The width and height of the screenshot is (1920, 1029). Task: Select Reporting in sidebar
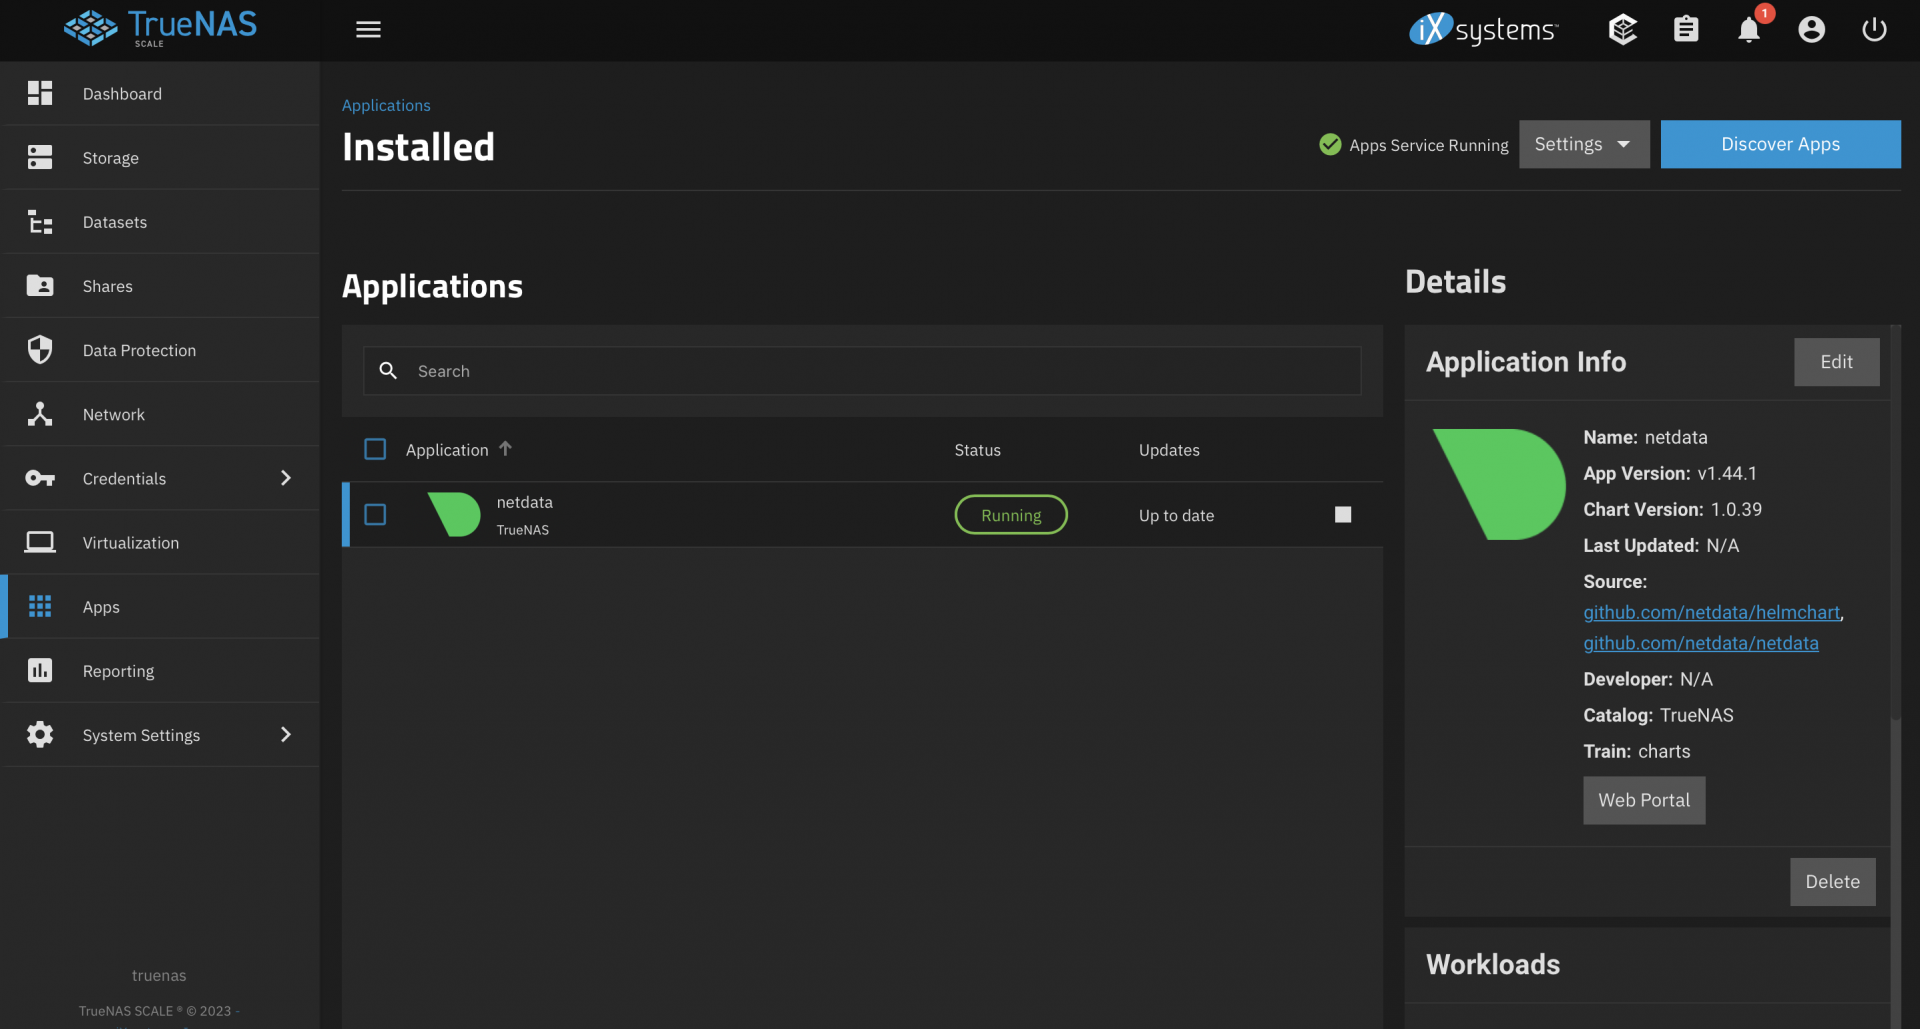point(160,670)
